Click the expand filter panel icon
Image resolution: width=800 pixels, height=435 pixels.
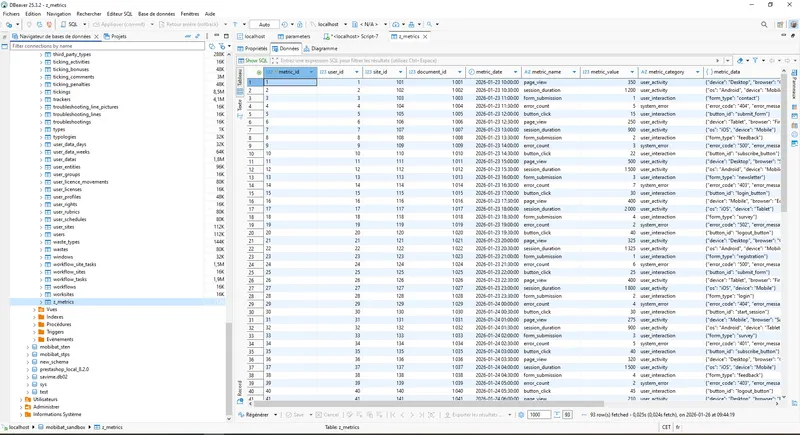[x=275, y=60]
